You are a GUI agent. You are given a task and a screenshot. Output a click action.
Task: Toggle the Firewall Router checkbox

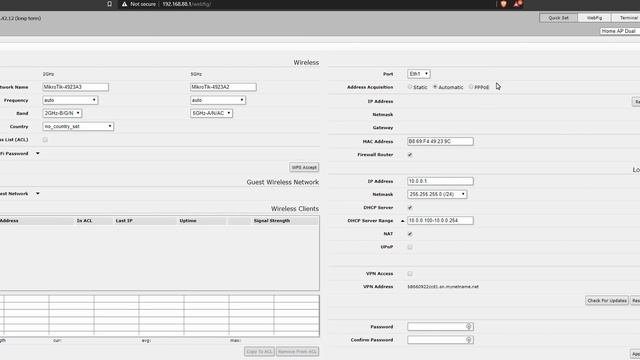pyautogui.click(x=410, y=155)
